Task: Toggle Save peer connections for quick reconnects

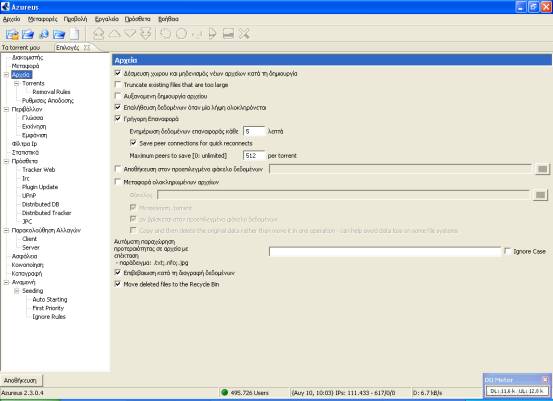Action: click(x=133, y=143)
